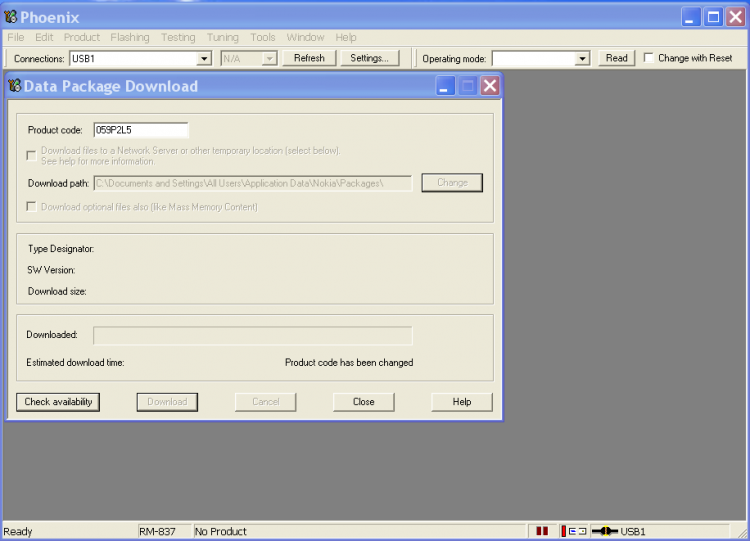Click 'Product code has been changed' message
This screenshot has width=750, height=541.
pyautogui.click(x=349, y=363)
